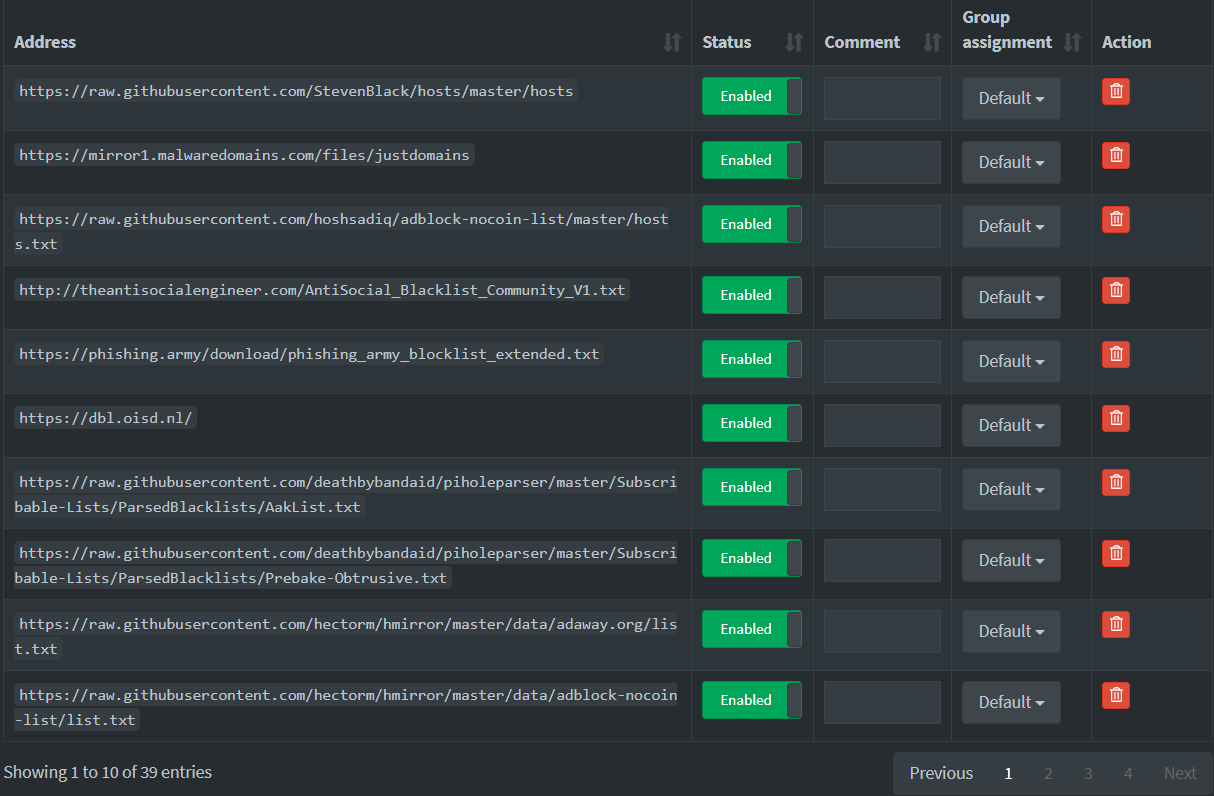This screenshot has height=796, width=1214.
Task: Expand group assignment for AakList.txt row
Action: click(1011, 489)
